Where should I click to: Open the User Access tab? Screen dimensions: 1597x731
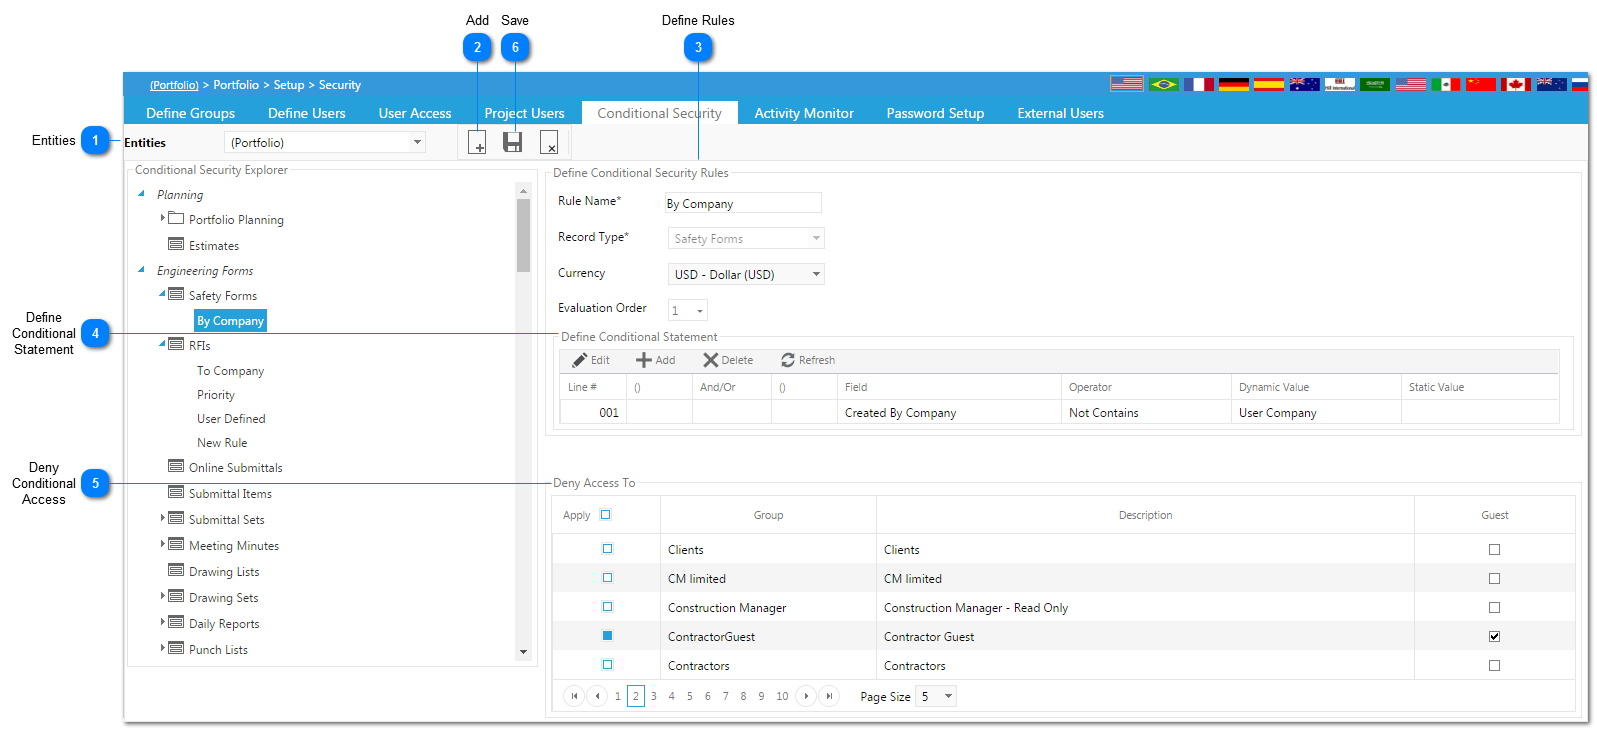coord(415,113)
